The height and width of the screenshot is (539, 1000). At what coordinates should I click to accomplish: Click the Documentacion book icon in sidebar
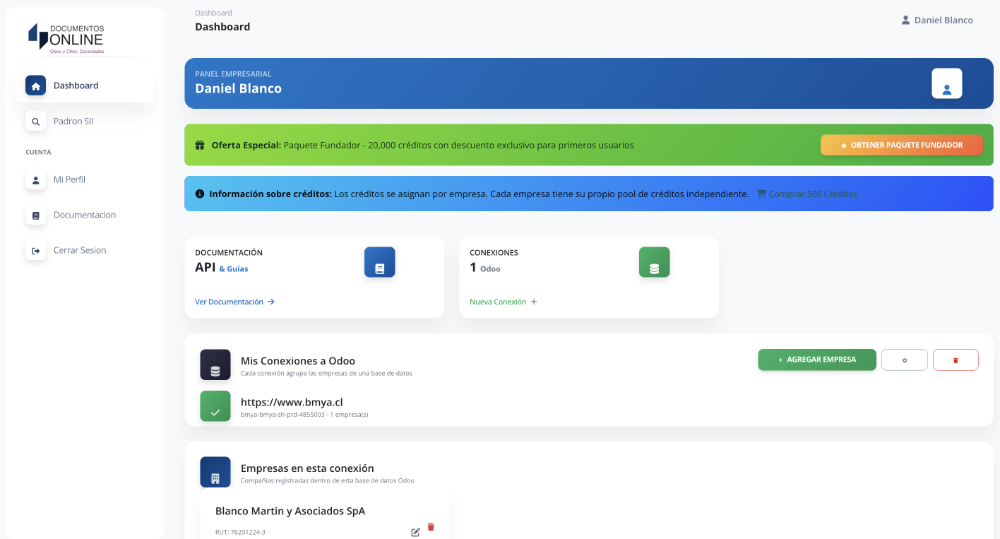click(x=36, y=215)
